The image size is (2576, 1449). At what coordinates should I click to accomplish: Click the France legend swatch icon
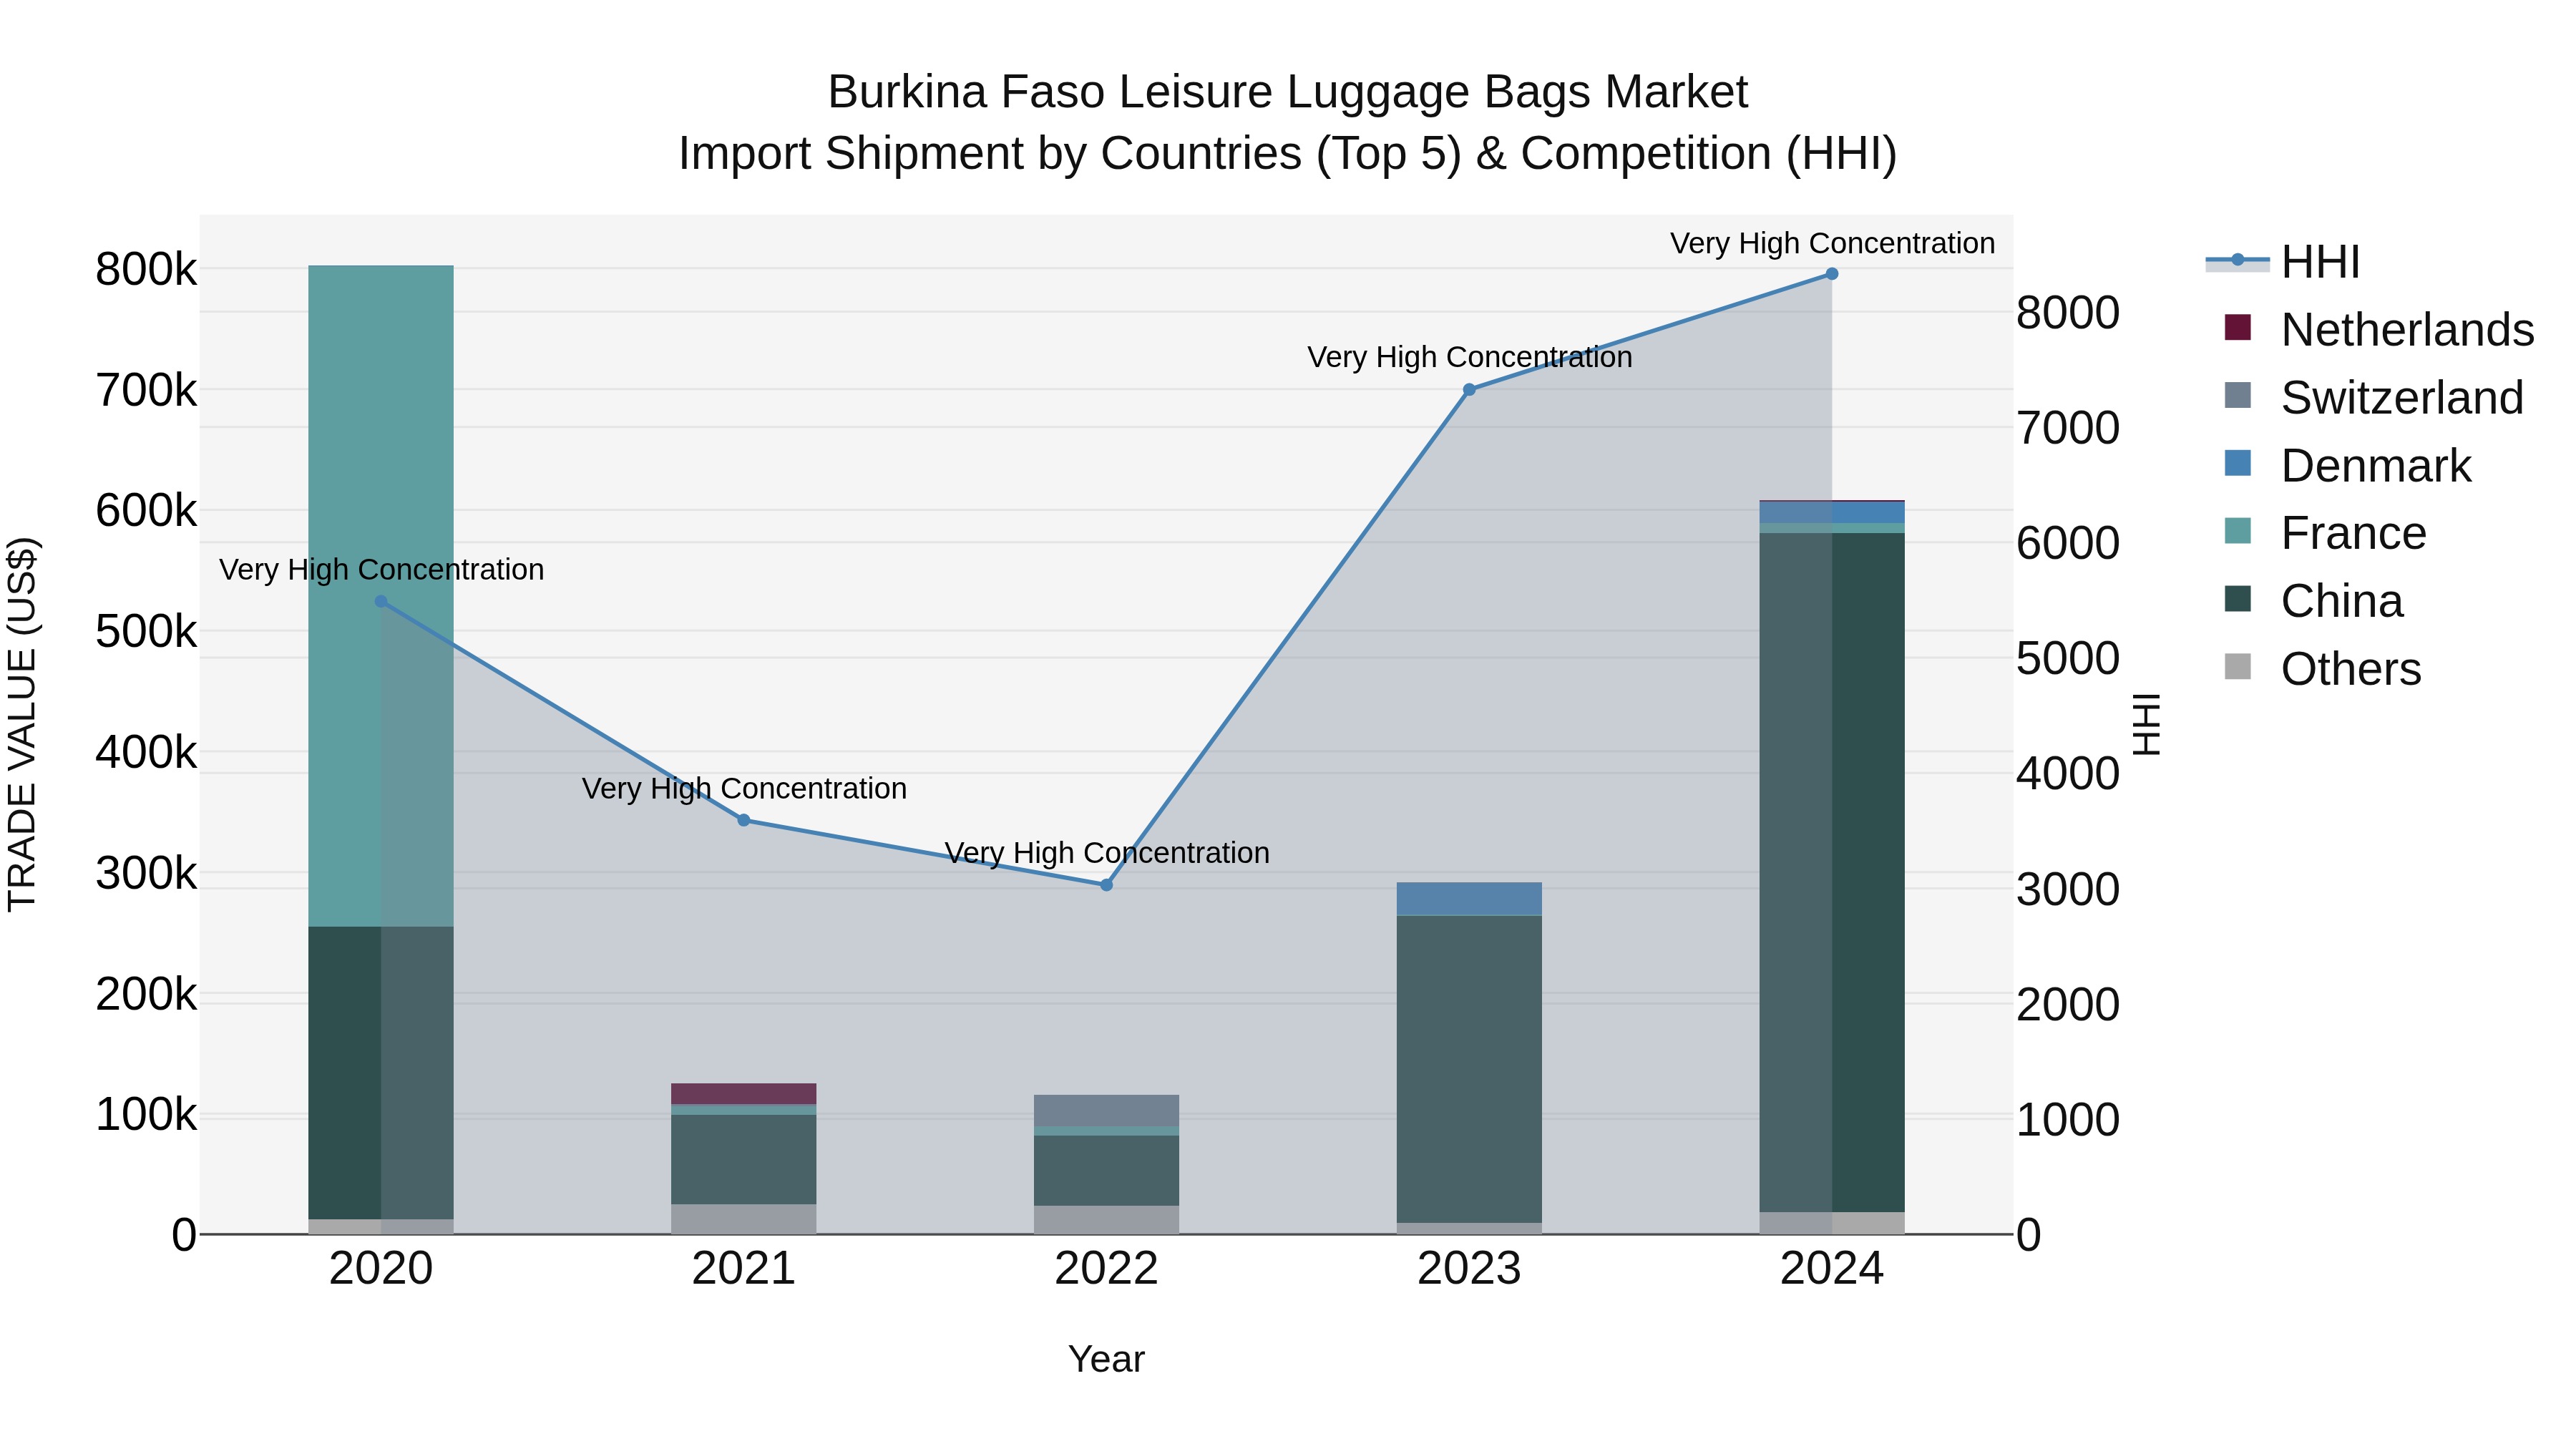tap(2238, 531)
